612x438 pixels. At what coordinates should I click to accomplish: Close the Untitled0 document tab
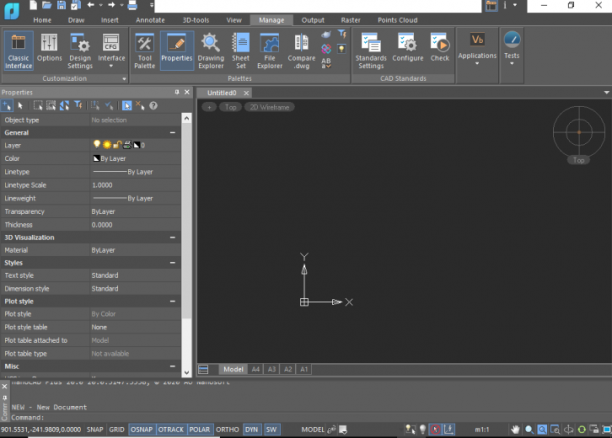[246, 93]
